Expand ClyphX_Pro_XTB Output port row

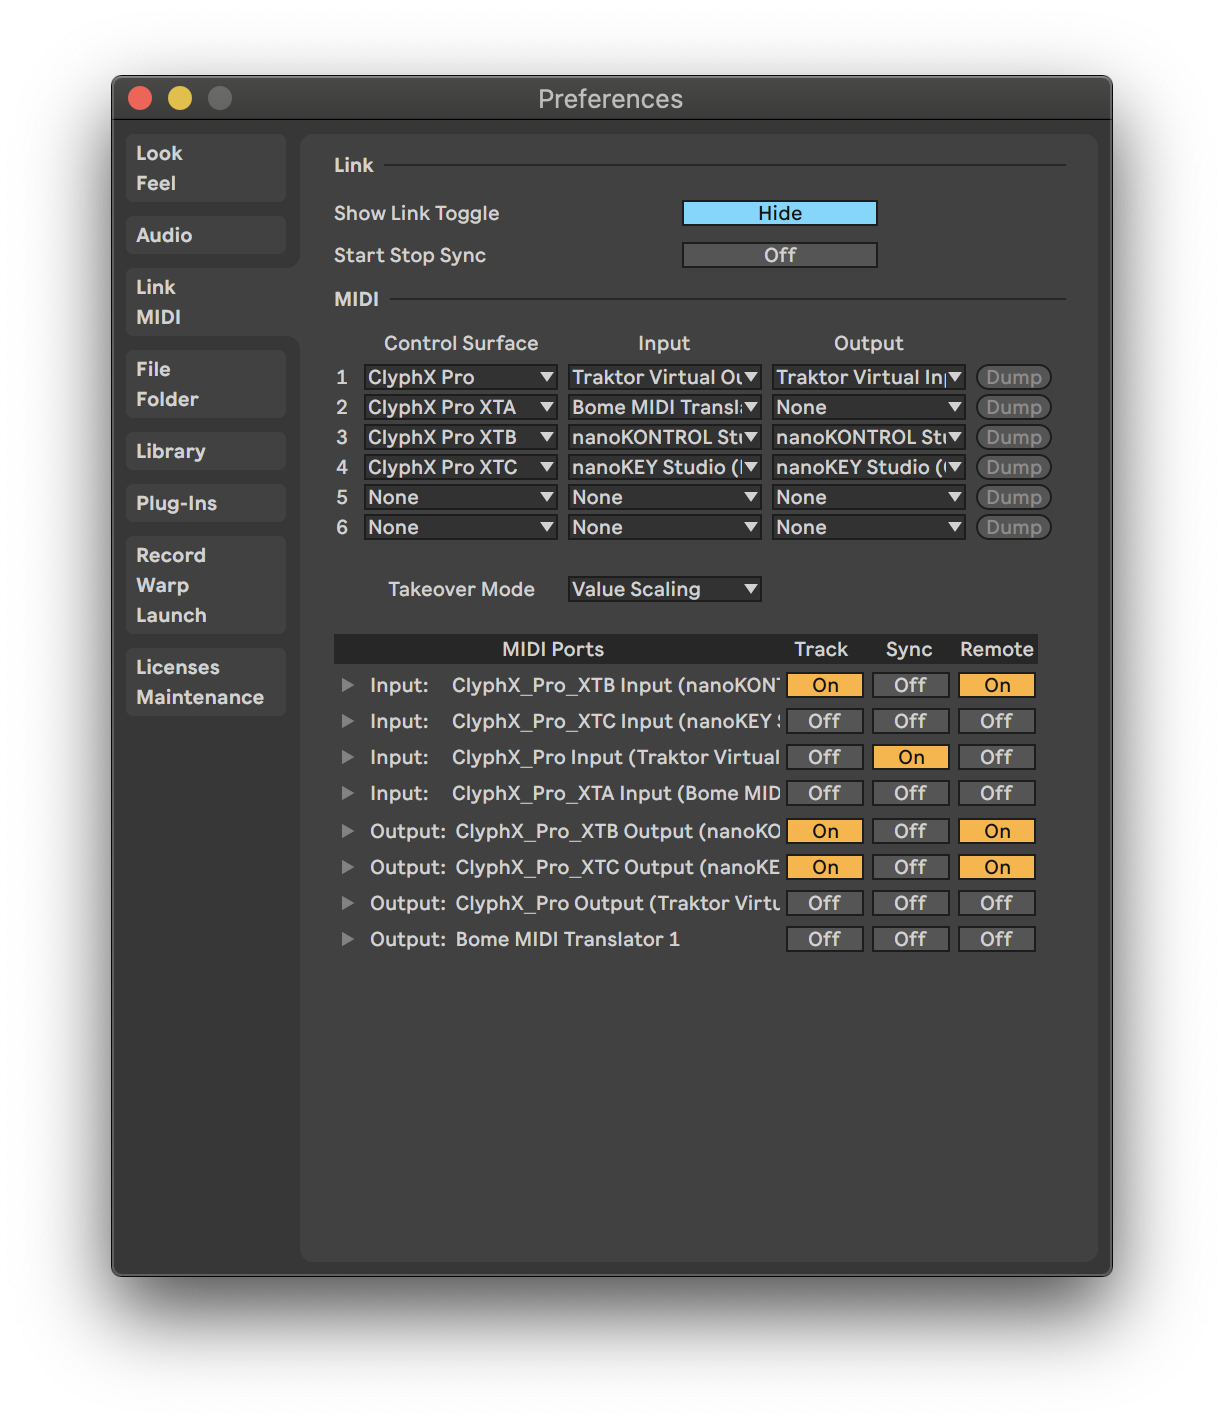click(347, 831)
